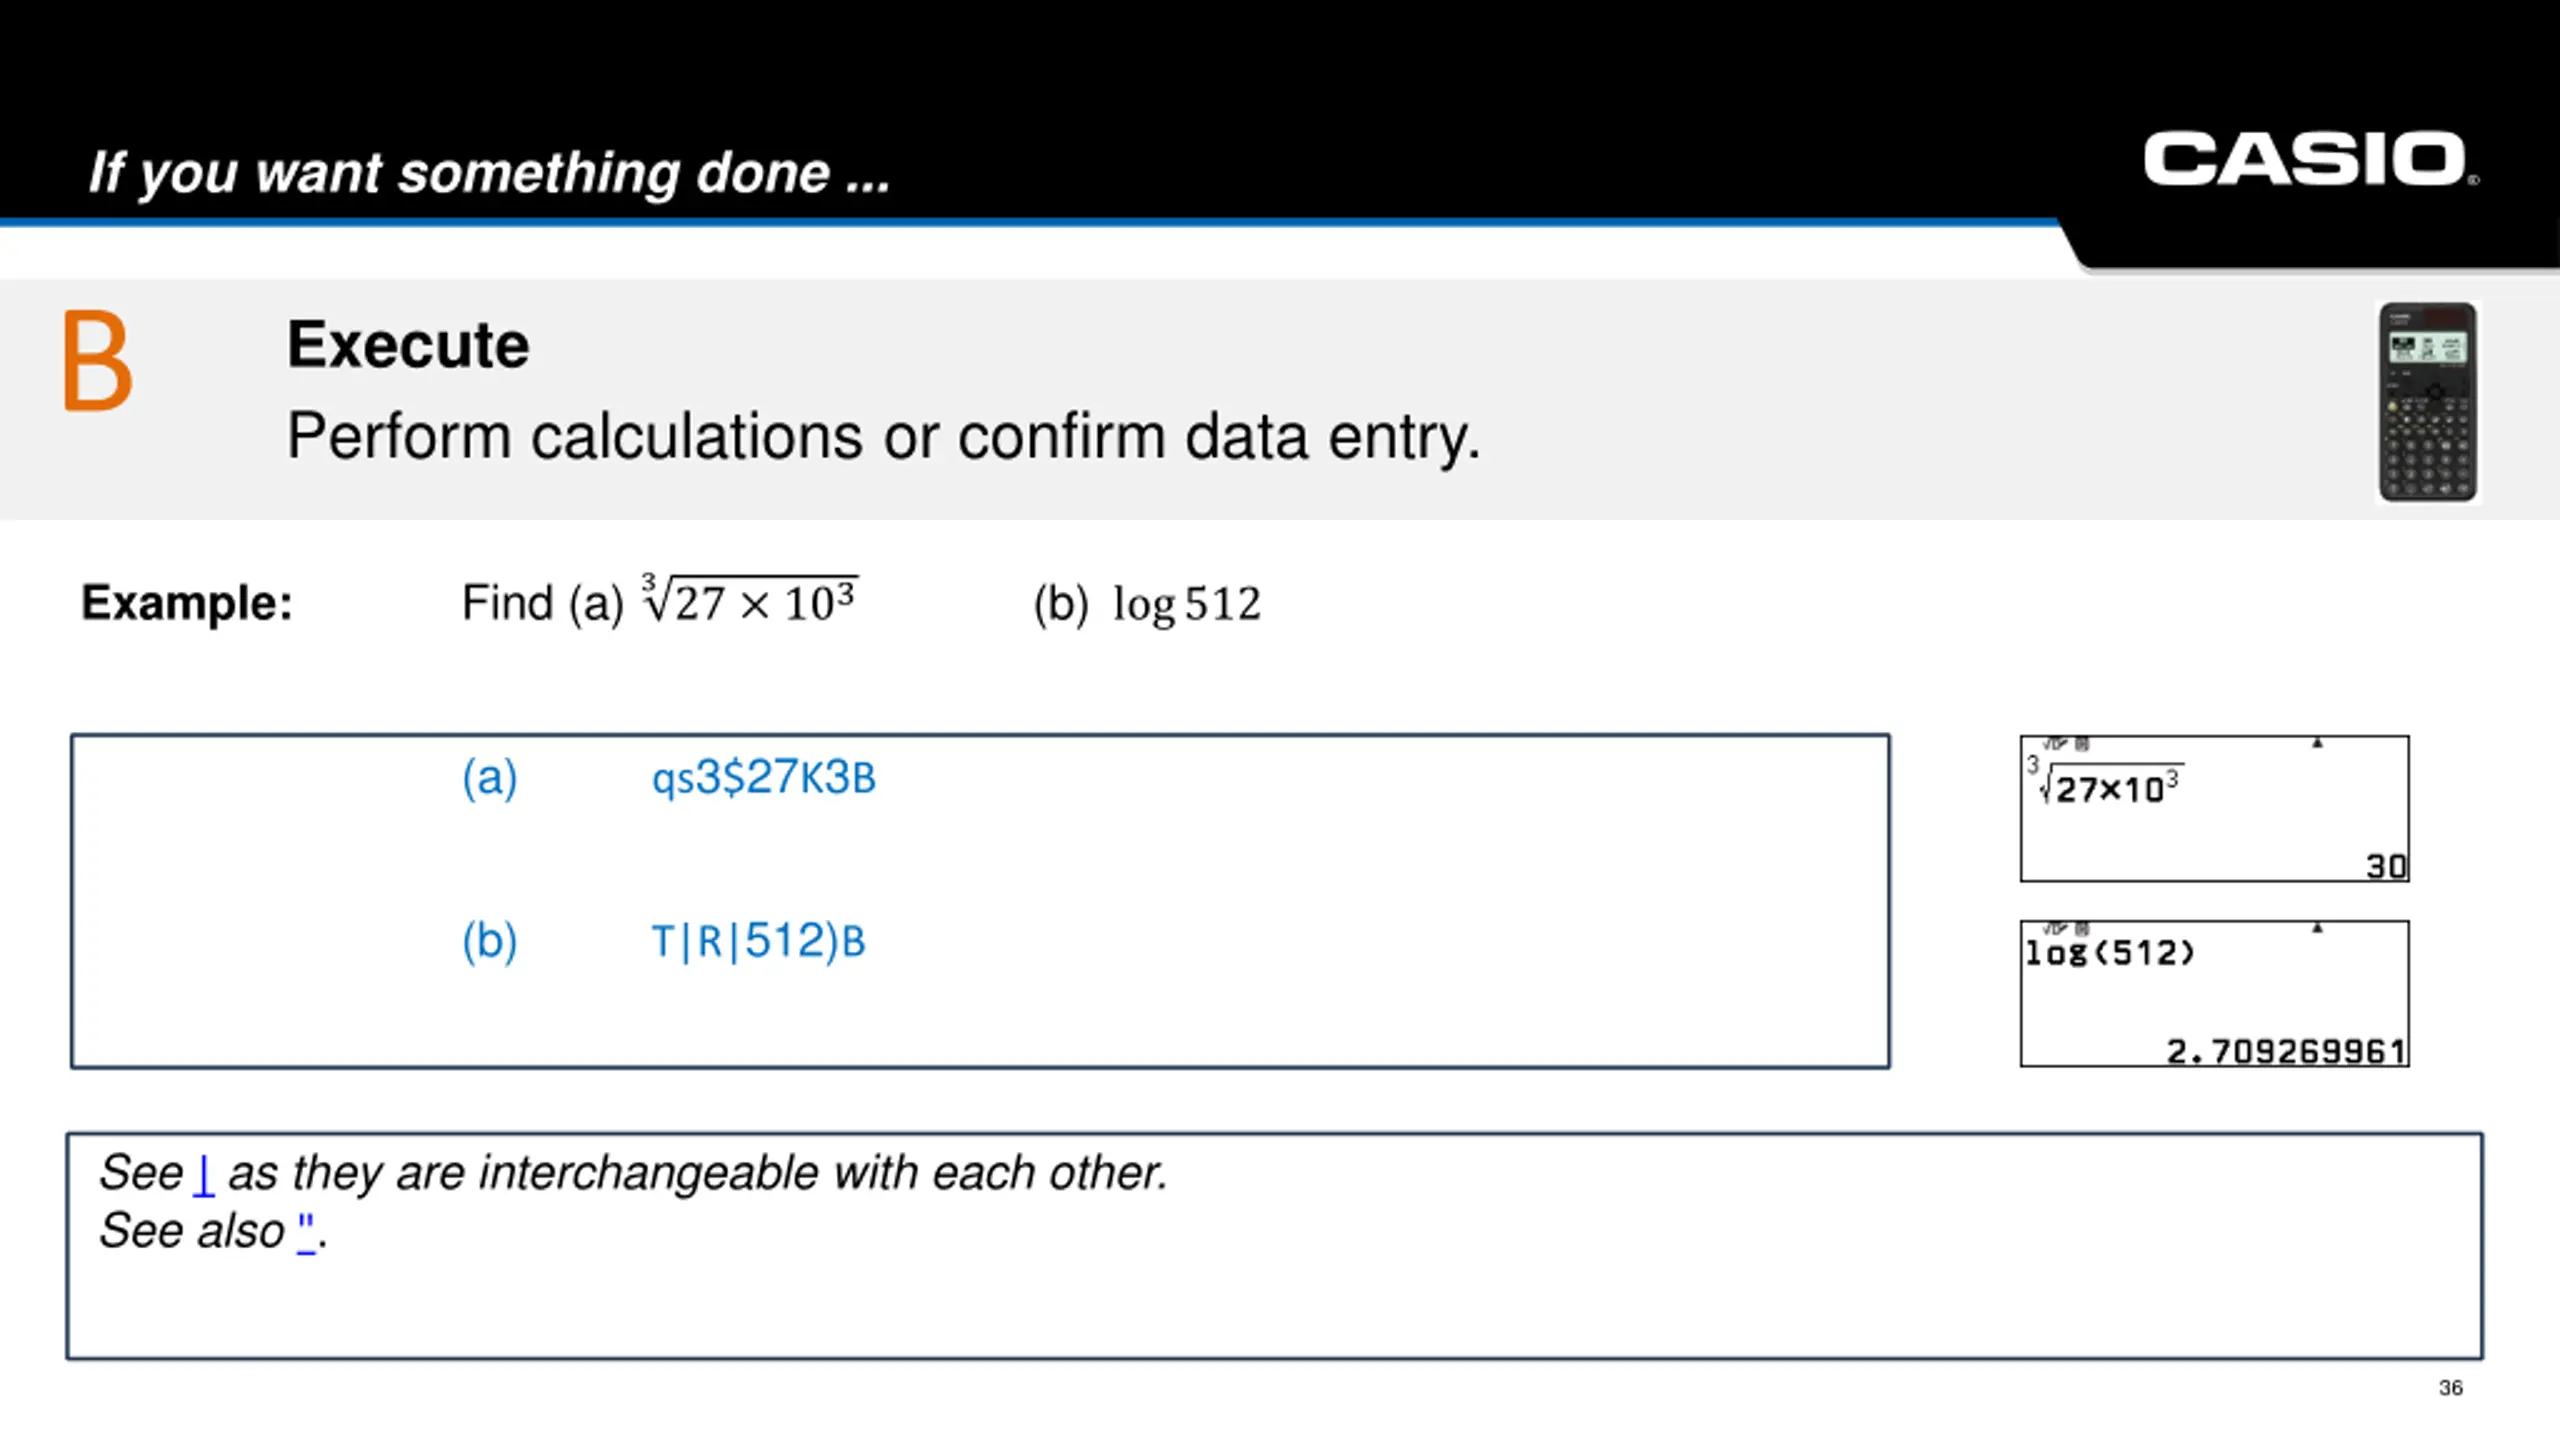Click the result 2.709269961 on the screen
Screen dimensions: 2560x1440
click(2286, 1051)
